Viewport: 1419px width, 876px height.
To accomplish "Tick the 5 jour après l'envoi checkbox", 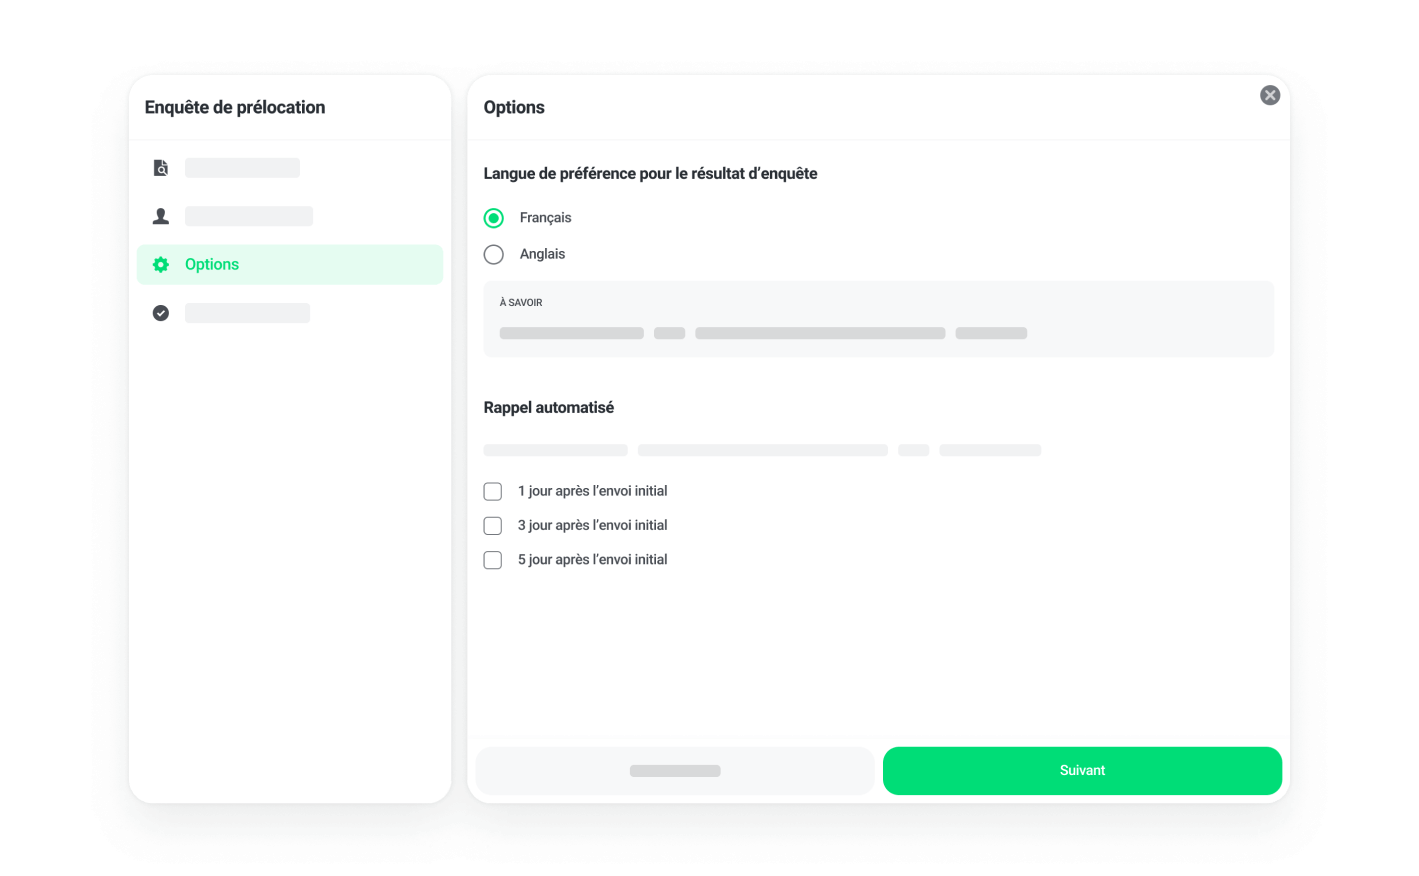I will (493, 560).
